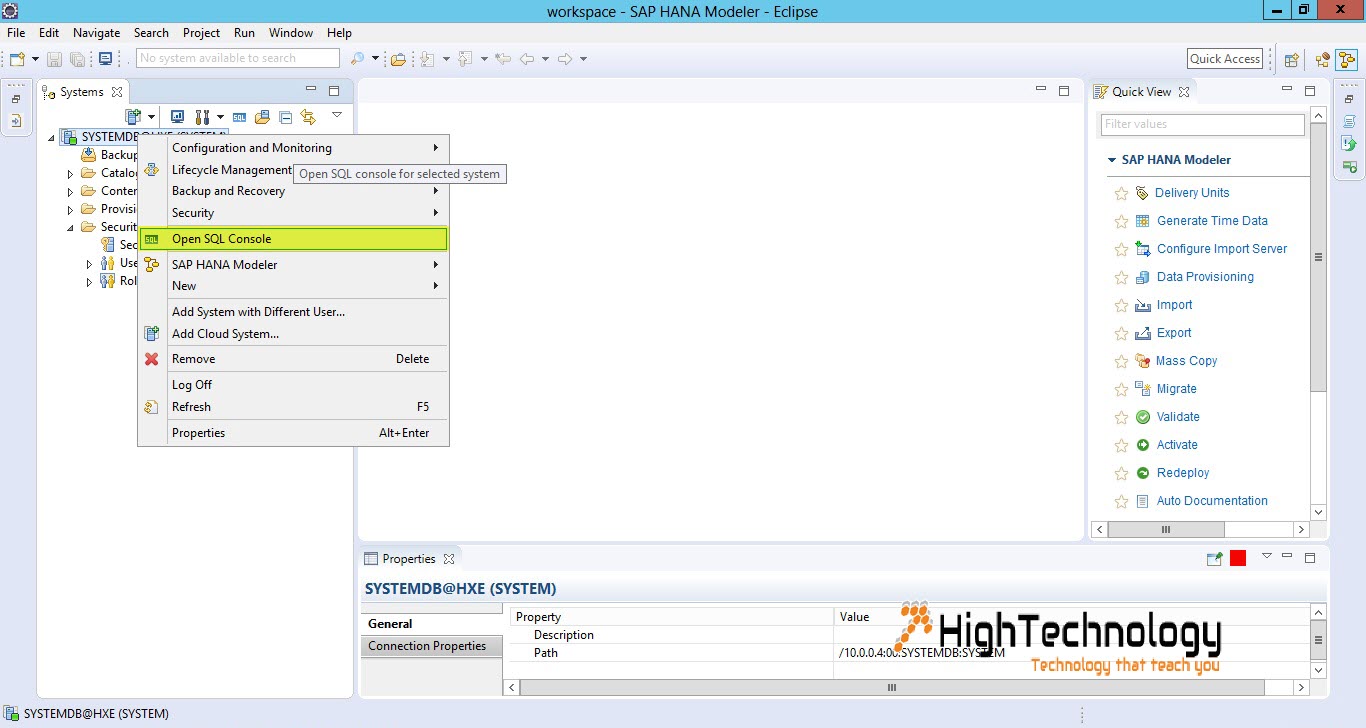
Task: Select the SAP HANA Administration Console perspective icon
Action: tap(1323, 60)
